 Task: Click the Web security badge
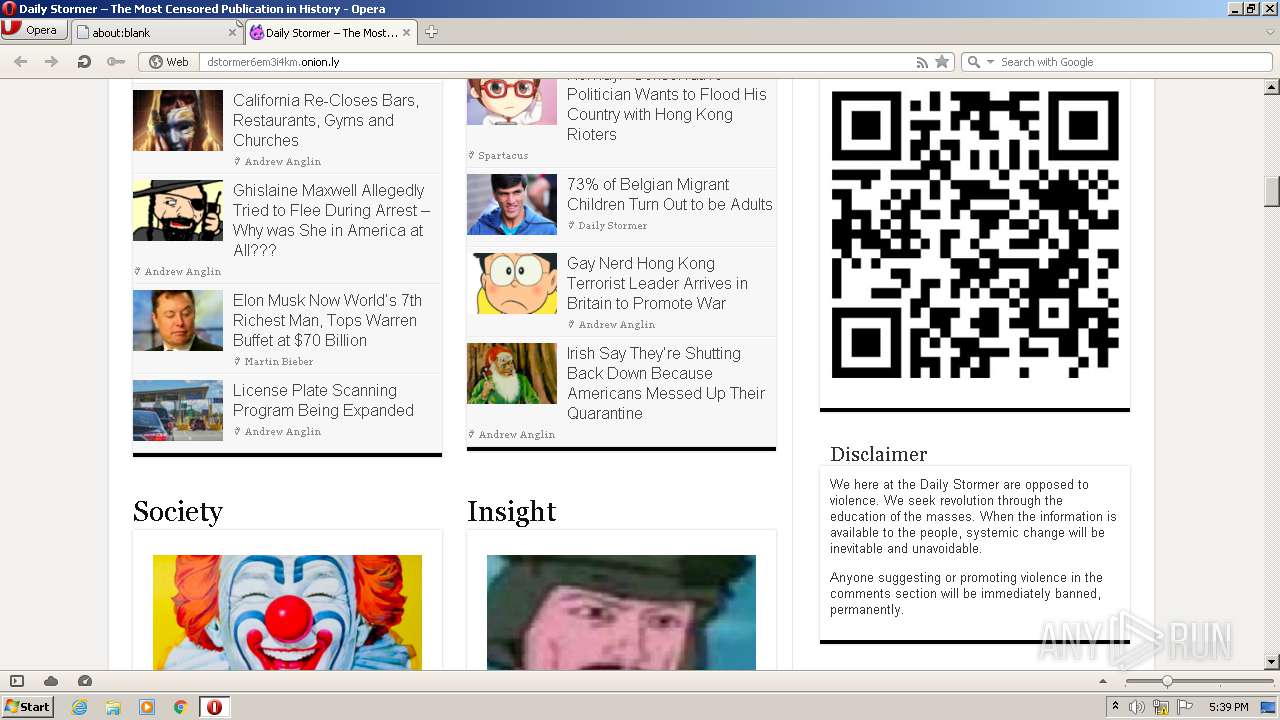(x=169, y=62)
